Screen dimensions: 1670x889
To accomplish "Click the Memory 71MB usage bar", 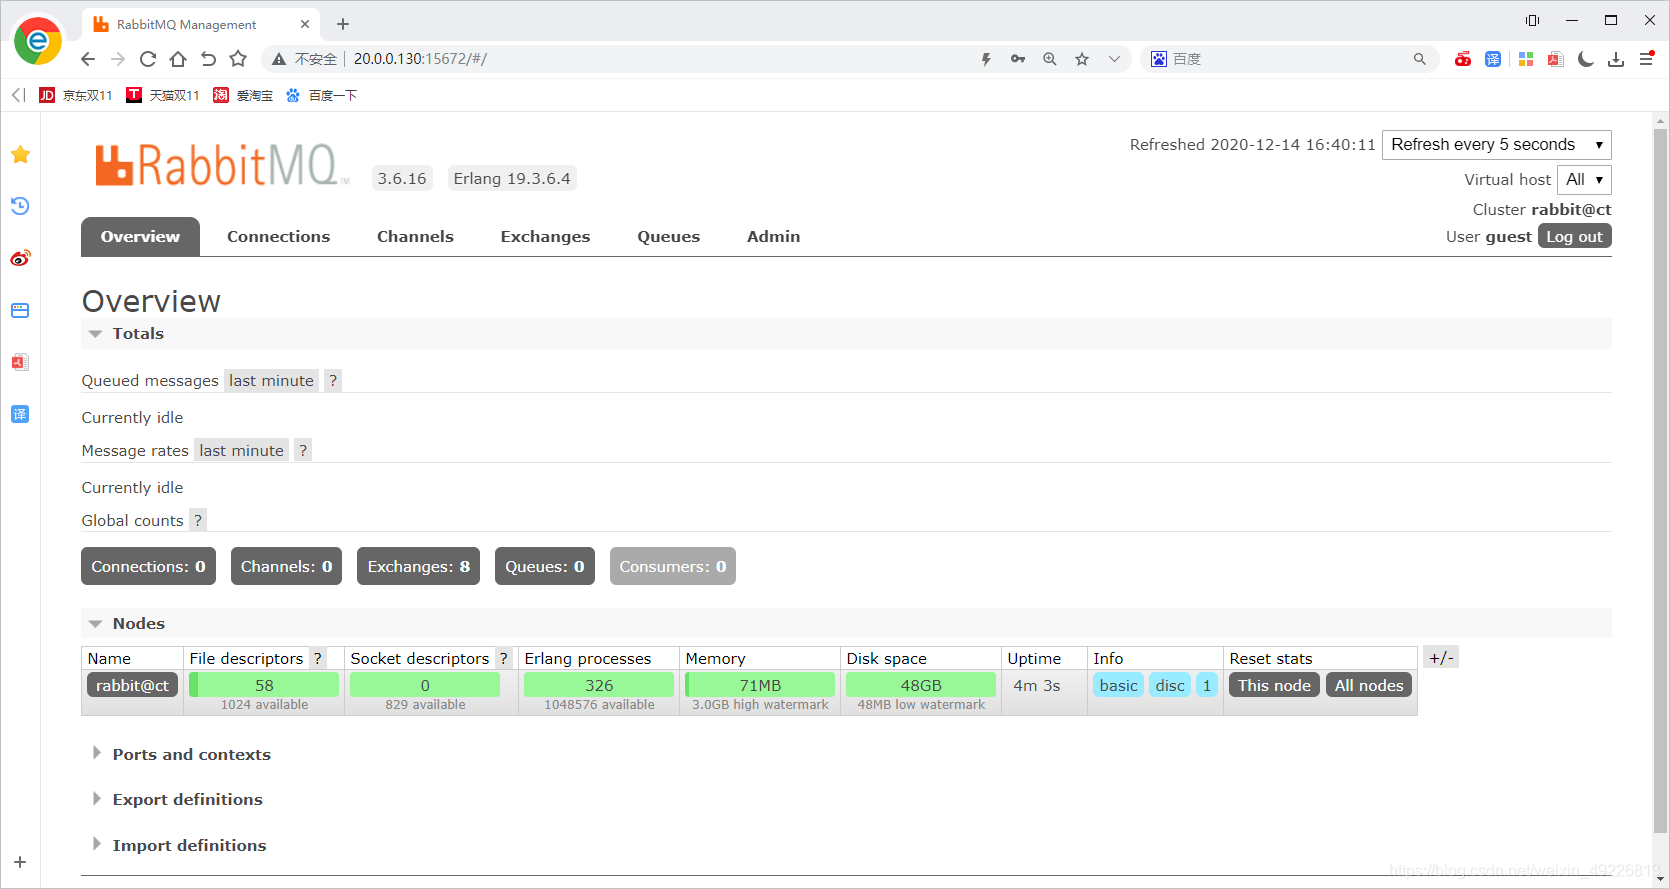I will [760, 685].
